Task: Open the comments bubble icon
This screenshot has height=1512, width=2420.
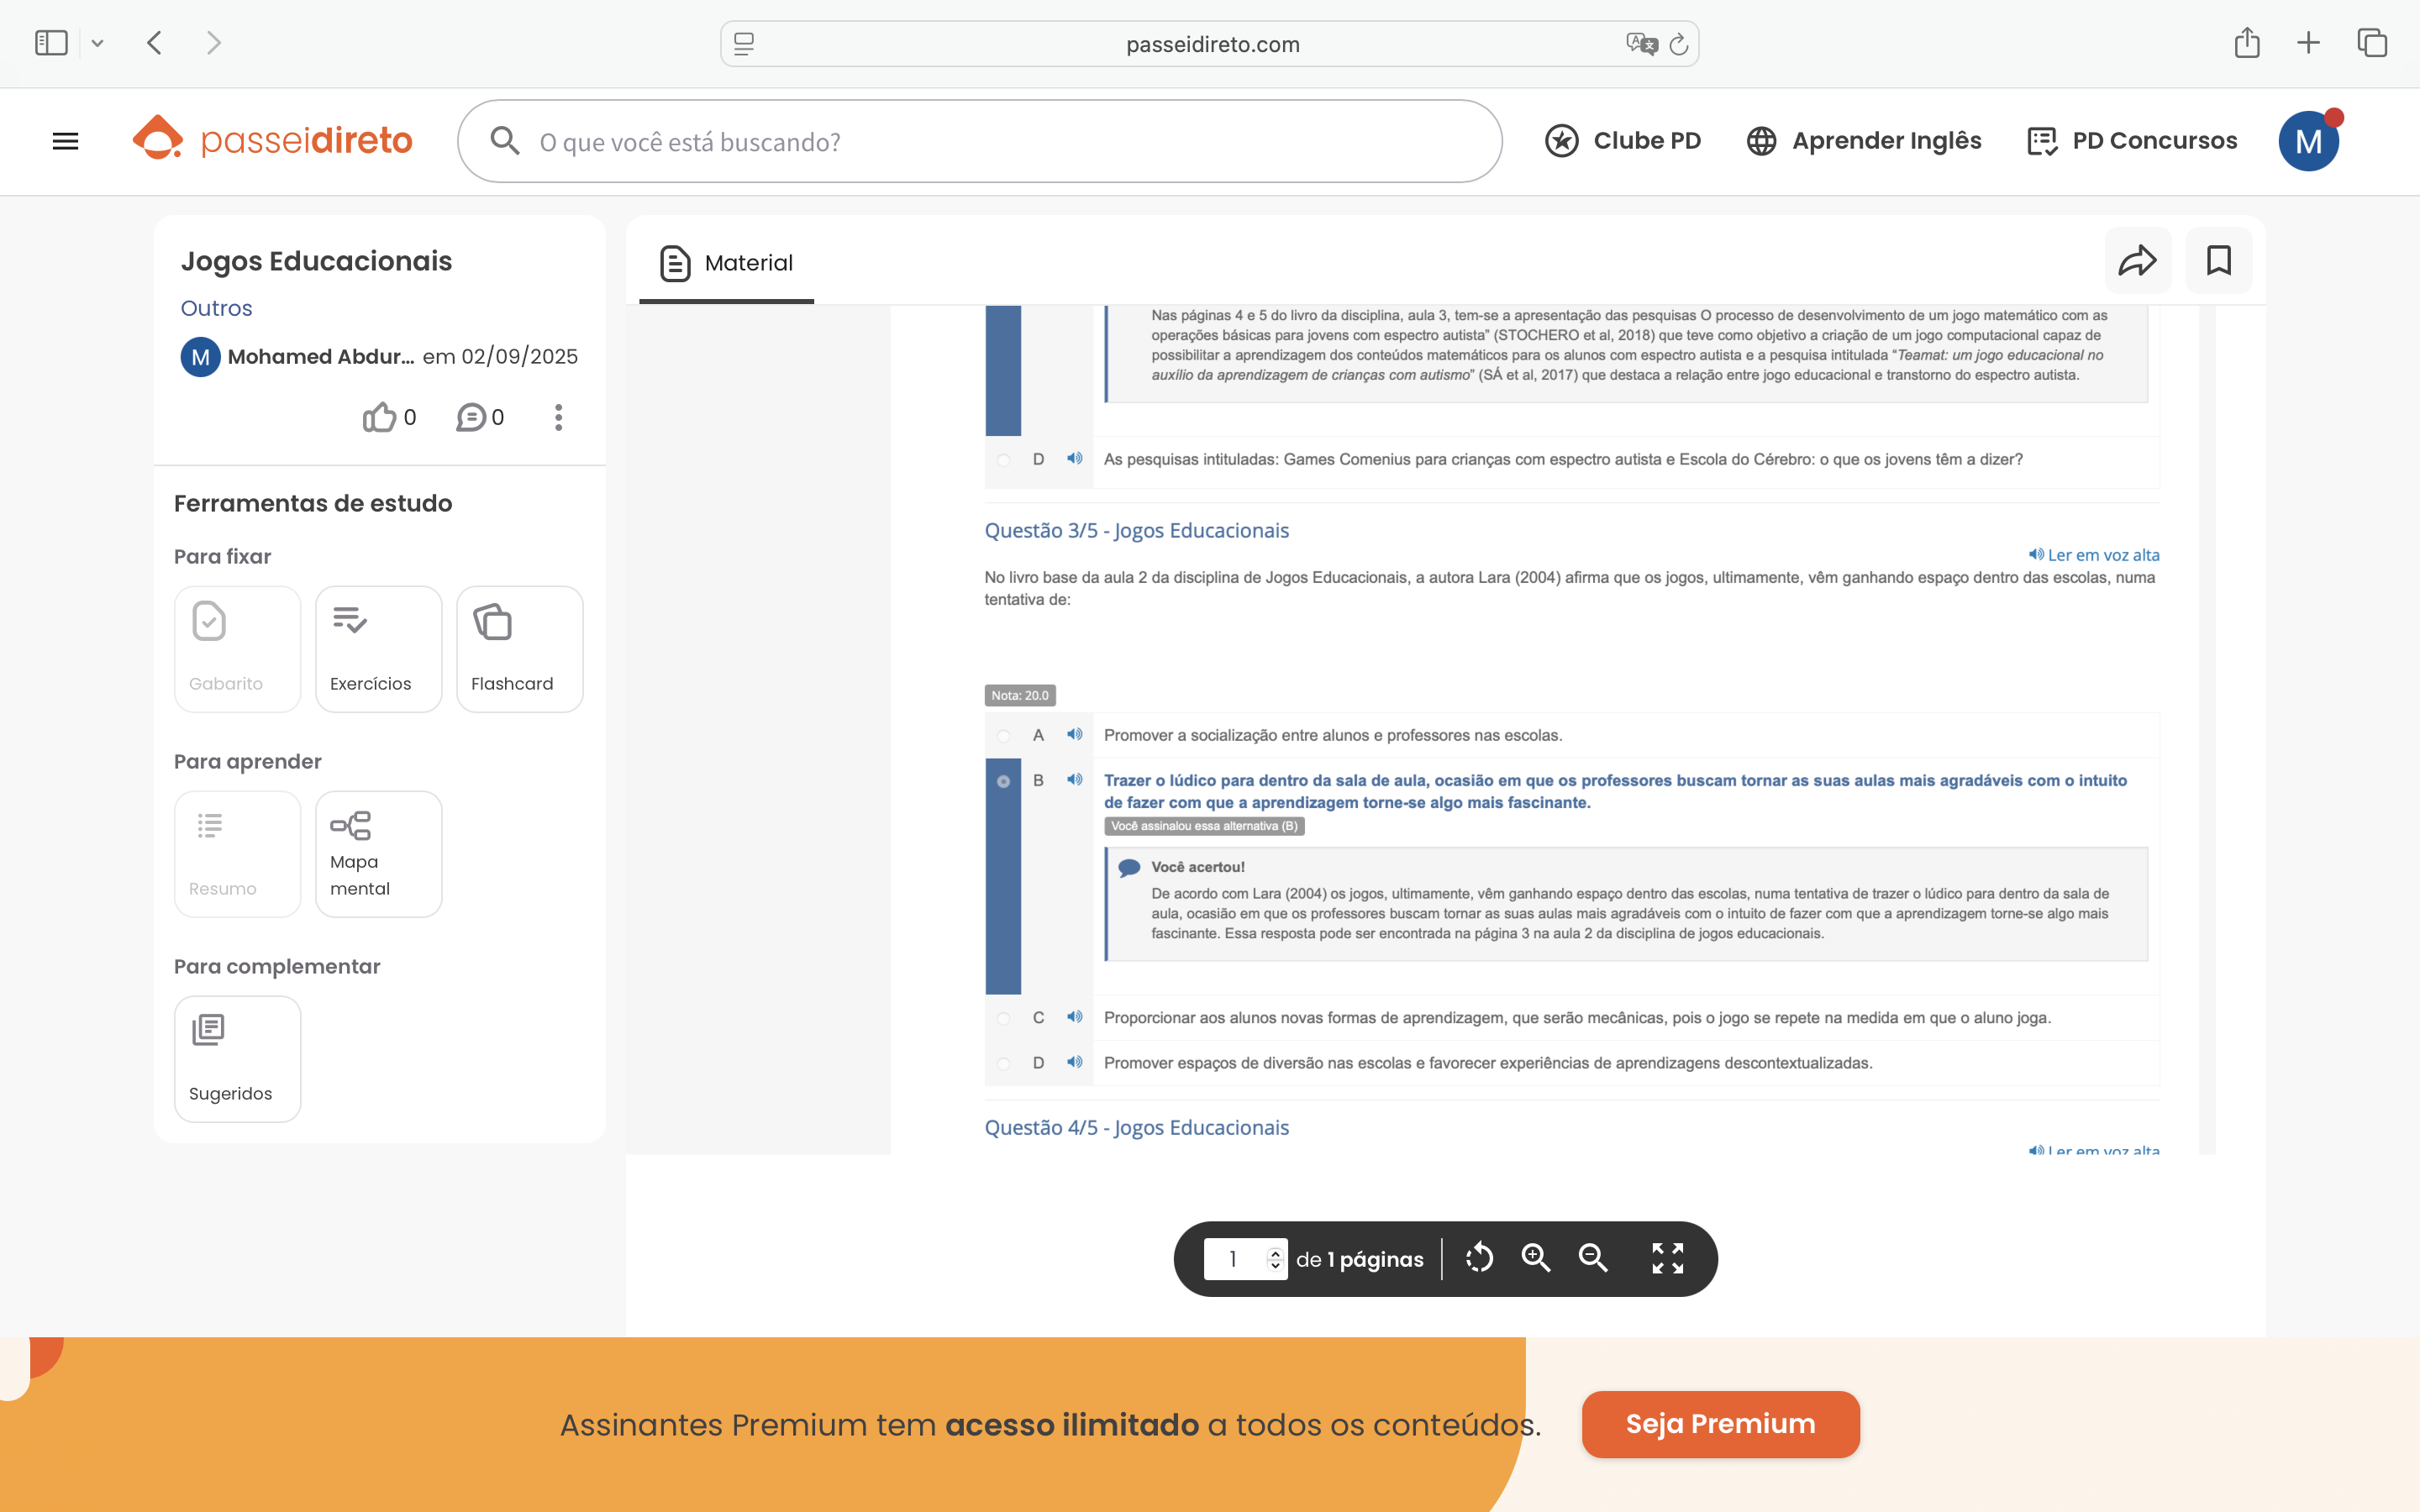Action: (x=471, y=417)
